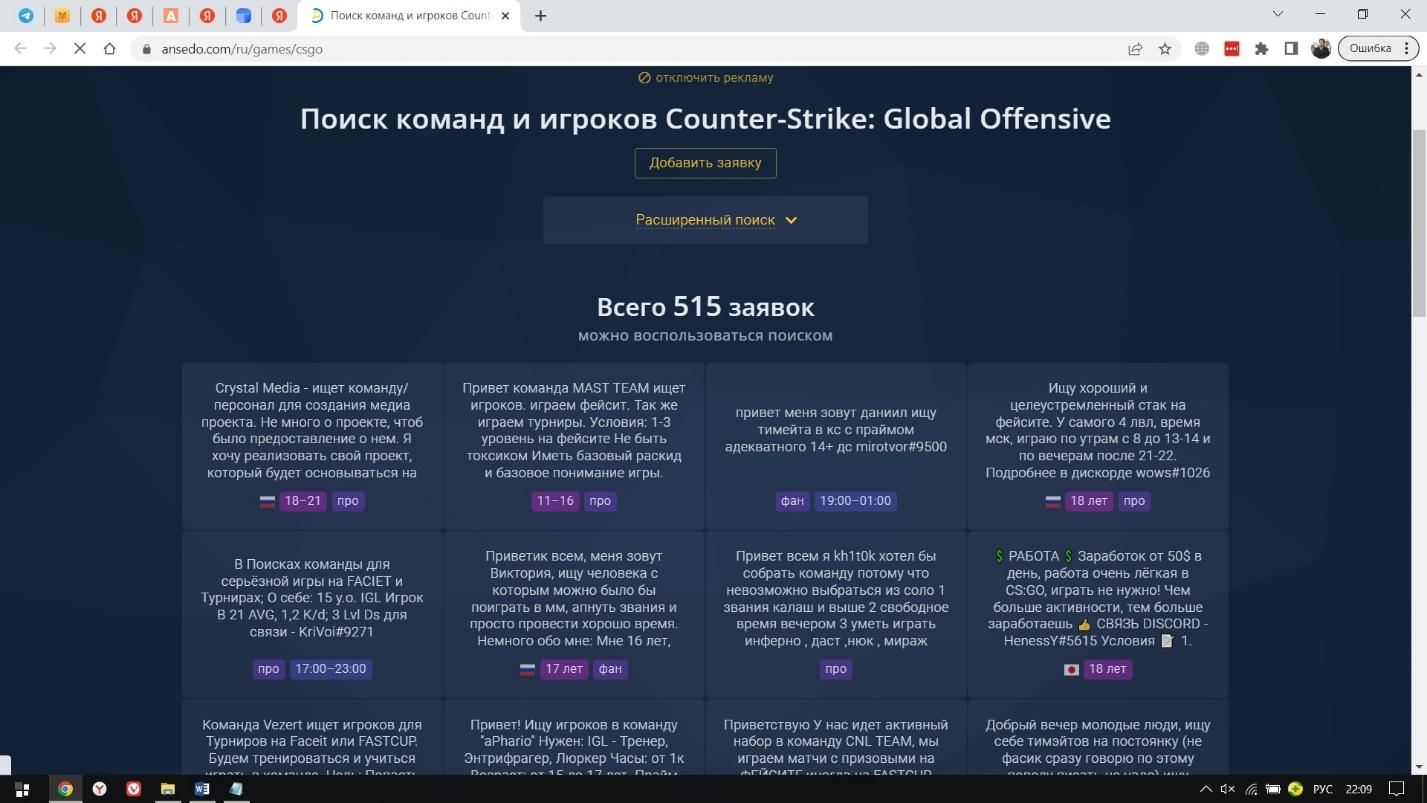Open Microsoft Word from the taskbar
The image size is (1427, 803).
click(202, 789)
